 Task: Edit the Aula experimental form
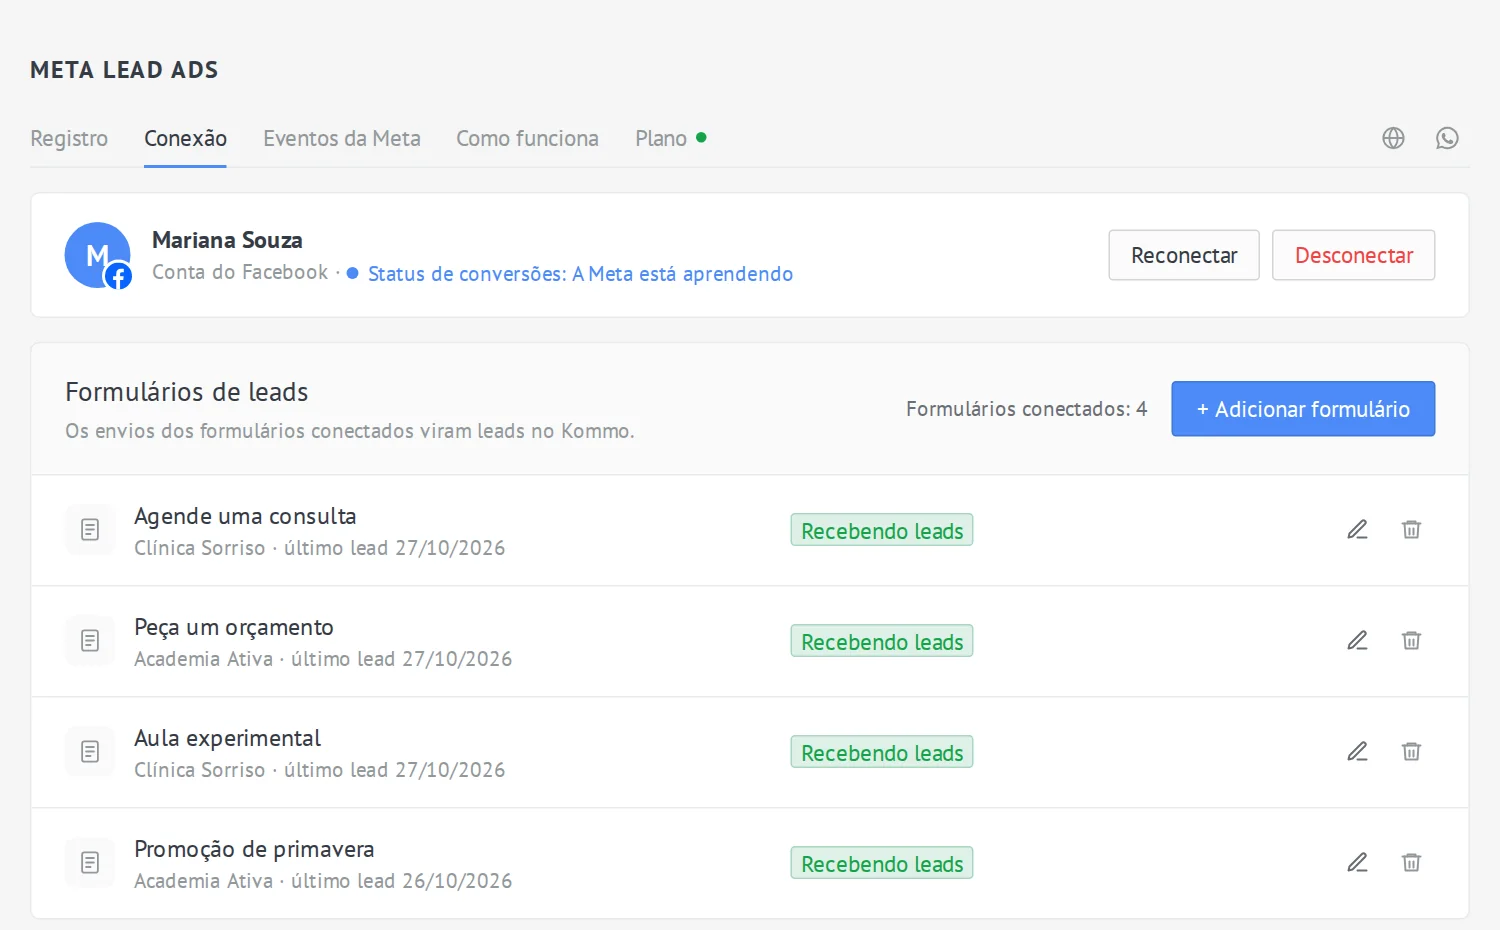[x=1357, y=751]
